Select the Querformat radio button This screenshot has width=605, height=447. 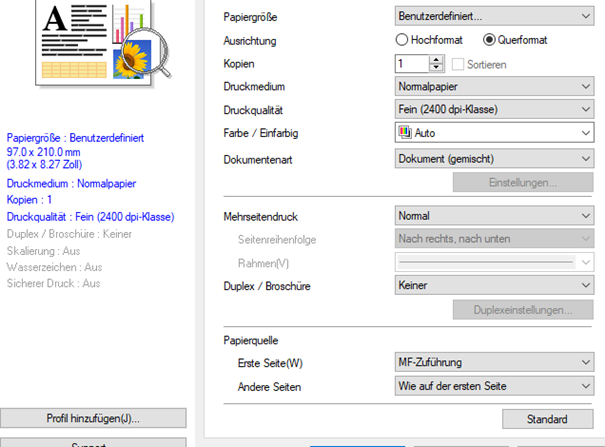pos(489,40)
